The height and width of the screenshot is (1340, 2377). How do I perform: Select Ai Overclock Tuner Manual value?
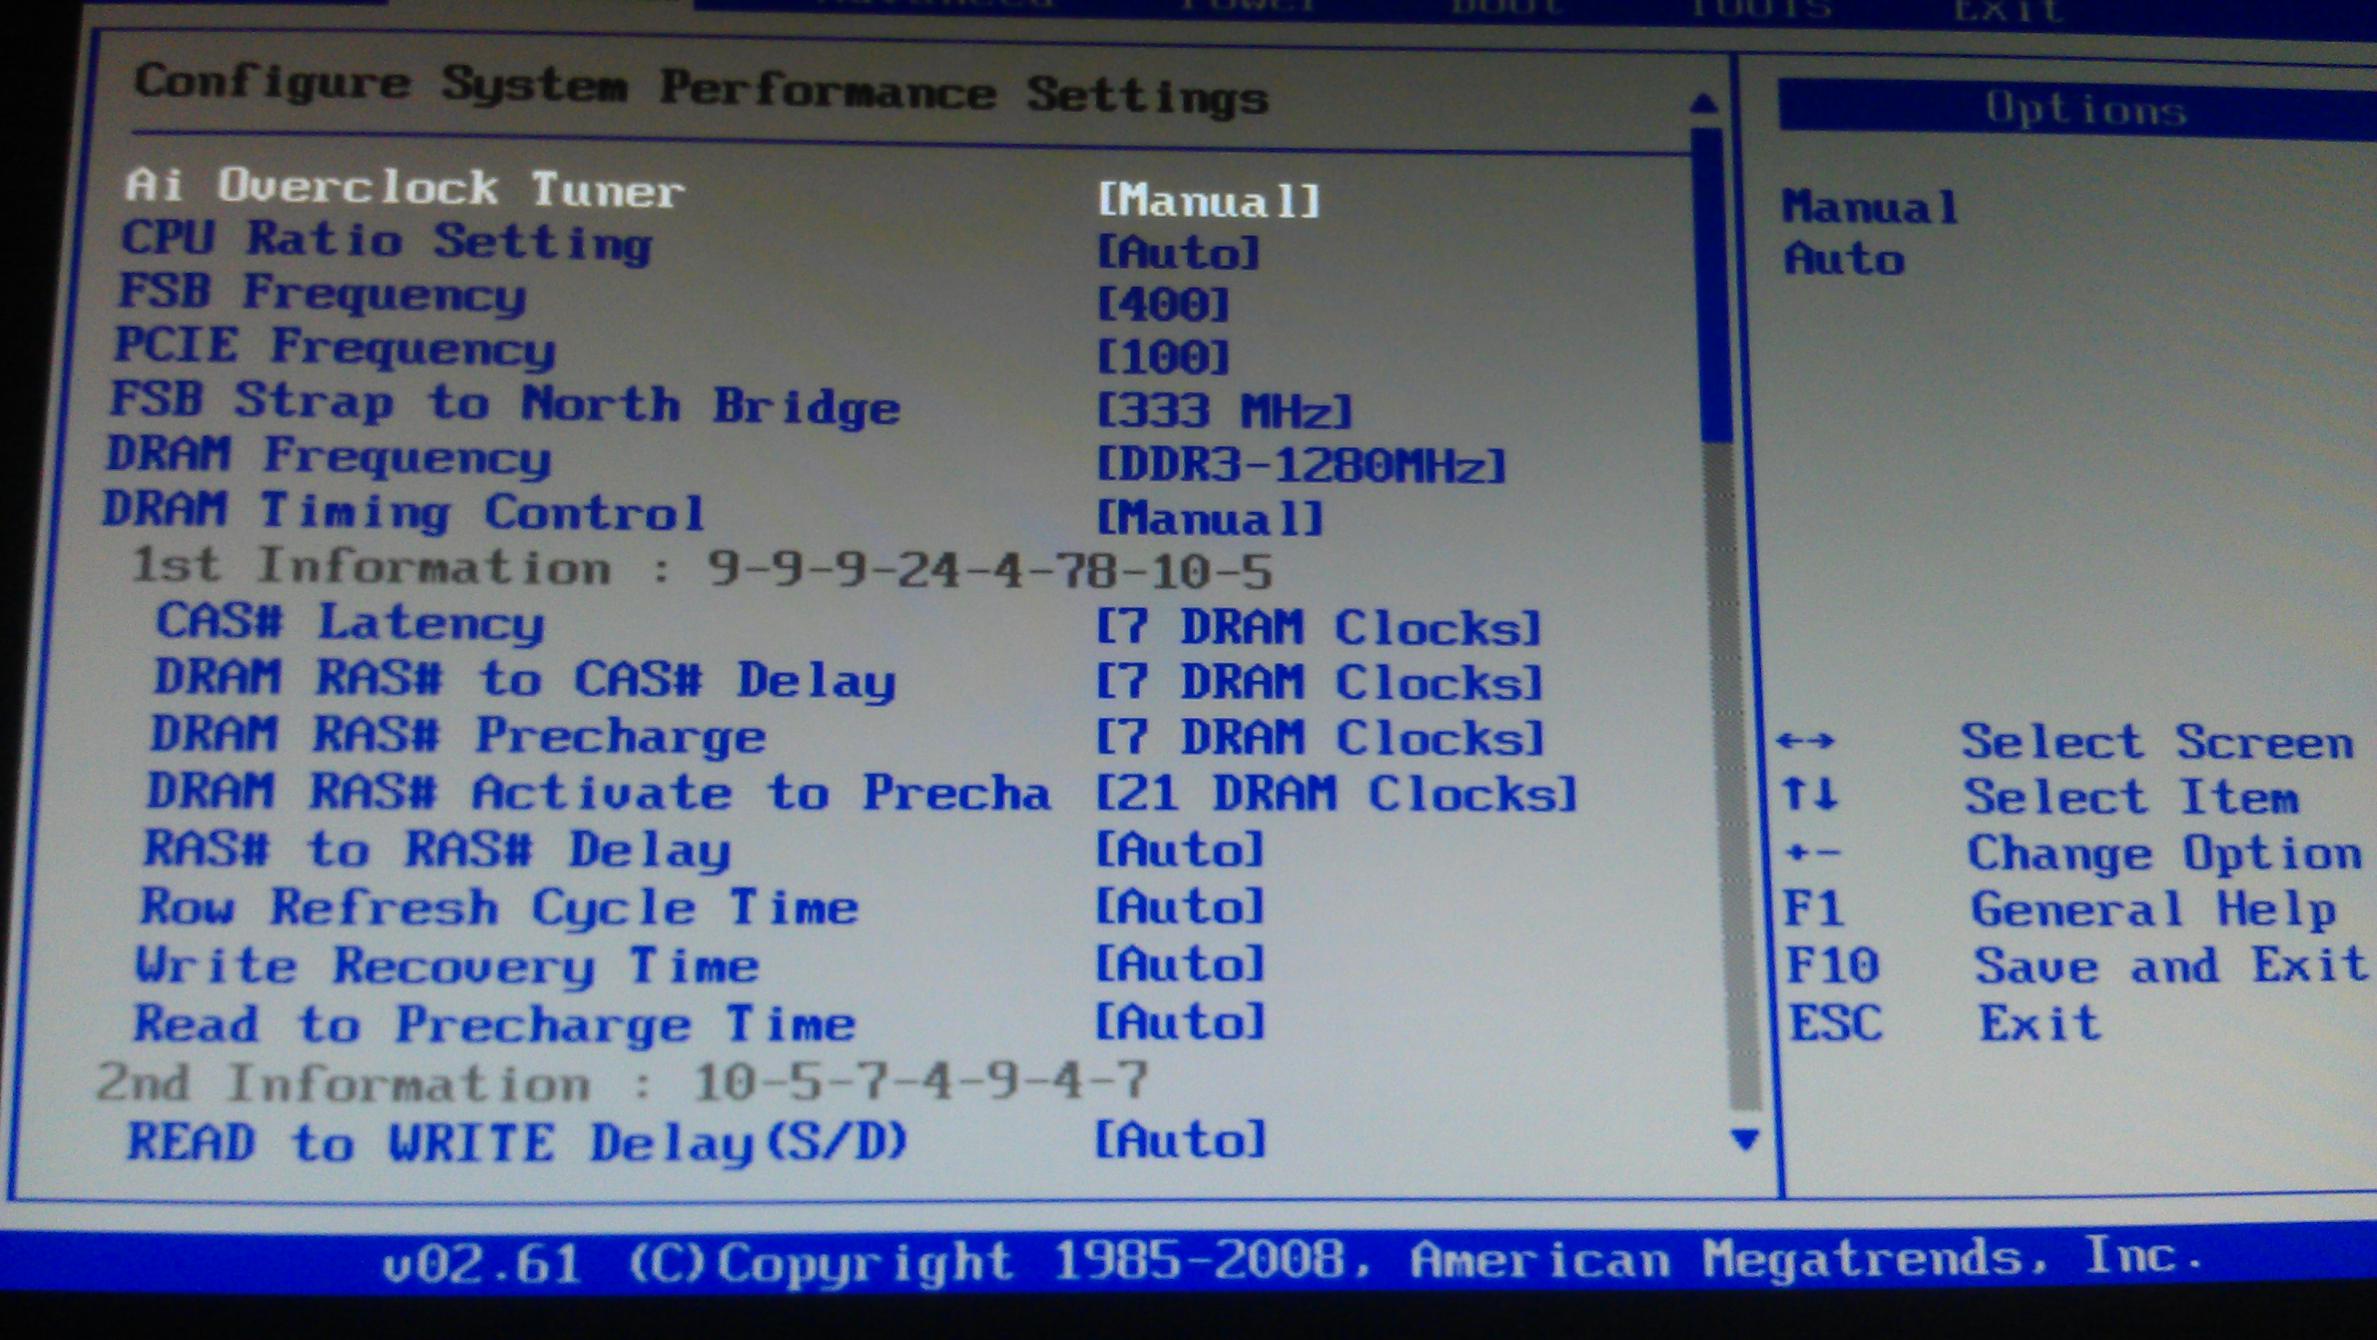(1209, 201)
